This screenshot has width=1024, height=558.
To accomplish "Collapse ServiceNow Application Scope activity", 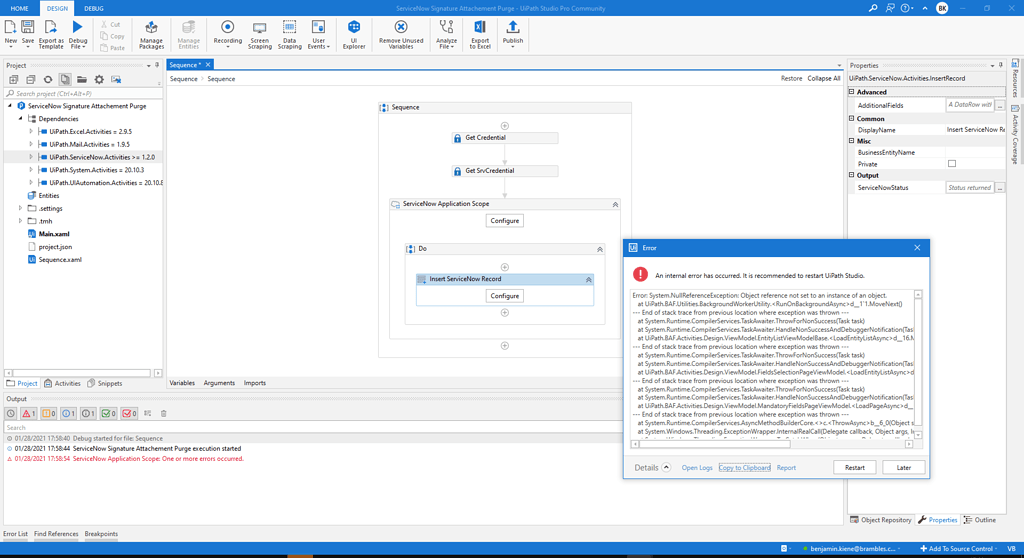I will [x=615, y=205].
